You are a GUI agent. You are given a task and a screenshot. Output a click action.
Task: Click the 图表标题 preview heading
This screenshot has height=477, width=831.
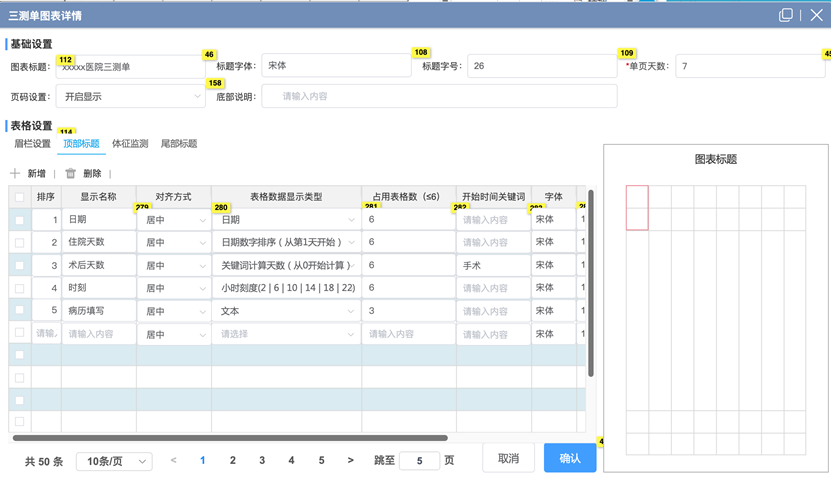[x=715, y=159]
